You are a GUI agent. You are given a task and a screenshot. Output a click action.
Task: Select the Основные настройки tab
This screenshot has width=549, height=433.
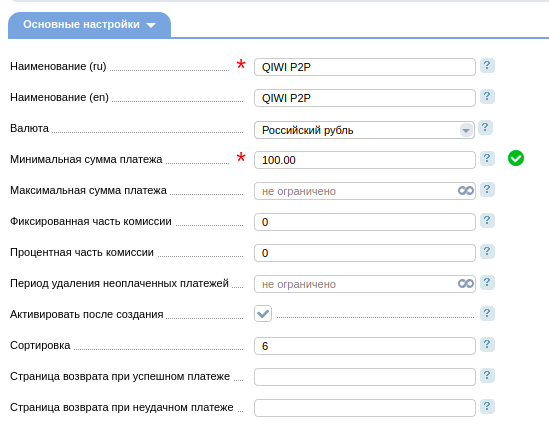pos(89,25)
